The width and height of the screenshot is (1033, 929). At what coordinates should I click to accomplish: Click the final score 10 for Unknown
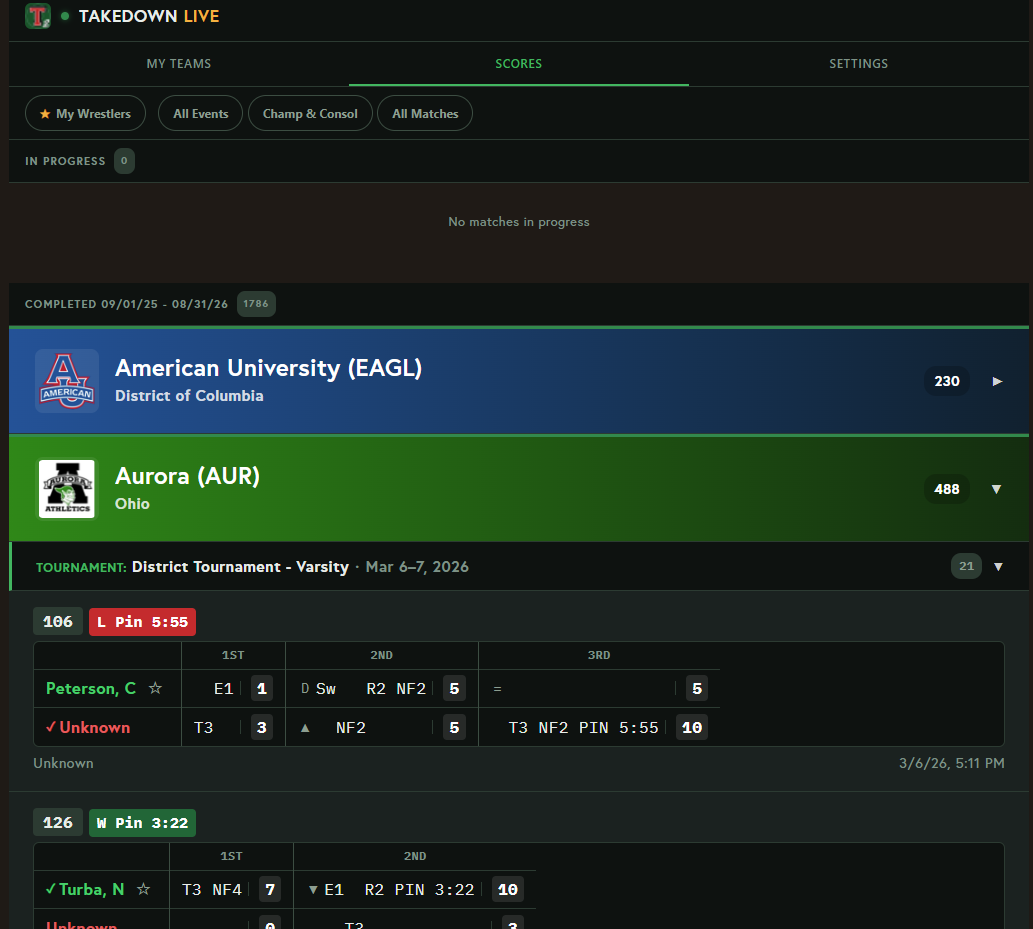692,727
